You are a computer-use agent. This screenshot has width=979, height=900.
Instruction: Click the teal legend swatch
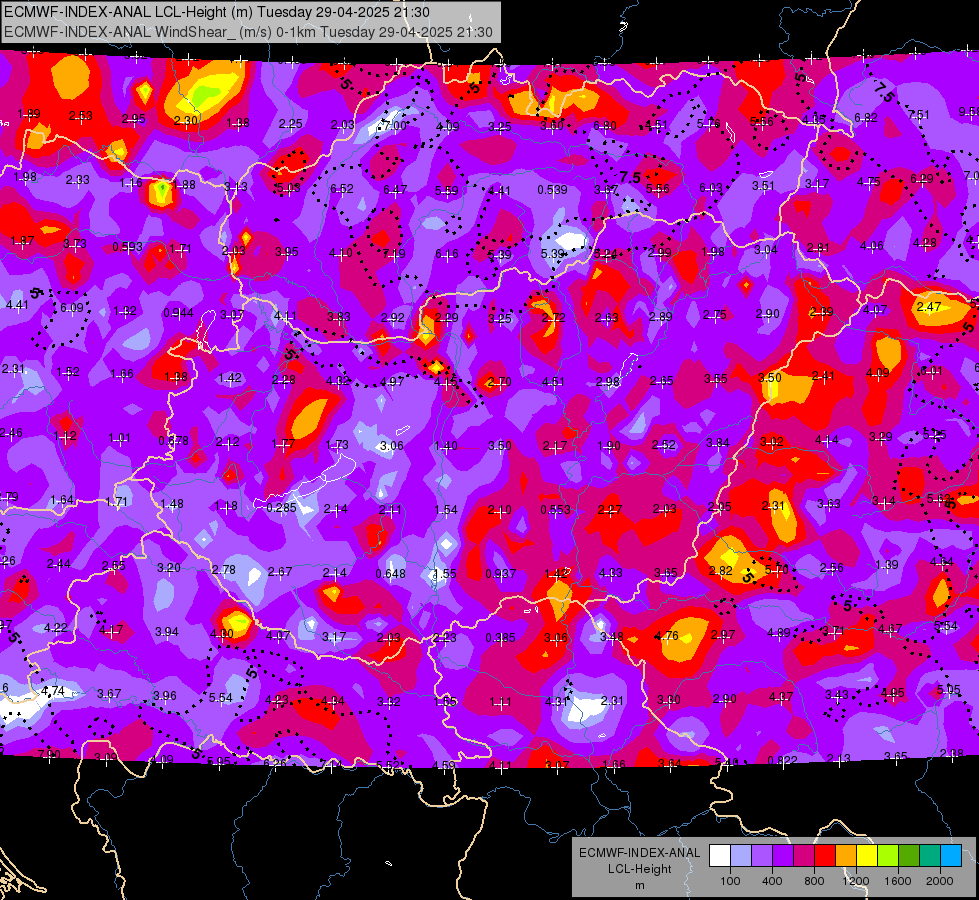tap(930, 856)
